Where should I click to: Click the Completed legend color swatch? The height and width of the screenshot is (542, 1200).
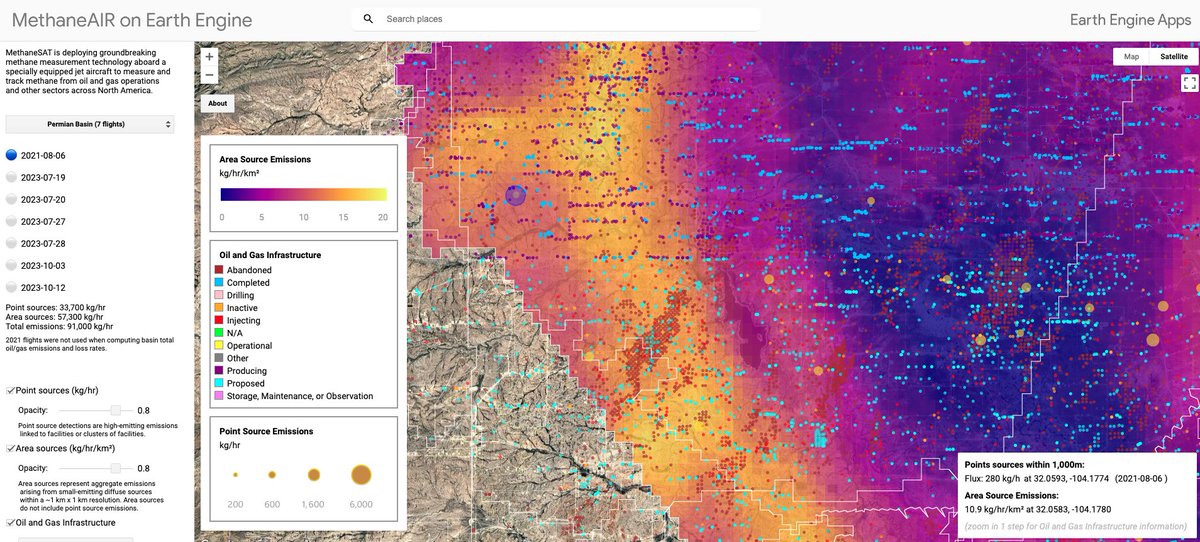pyautogui.click(x=219, y=283)
